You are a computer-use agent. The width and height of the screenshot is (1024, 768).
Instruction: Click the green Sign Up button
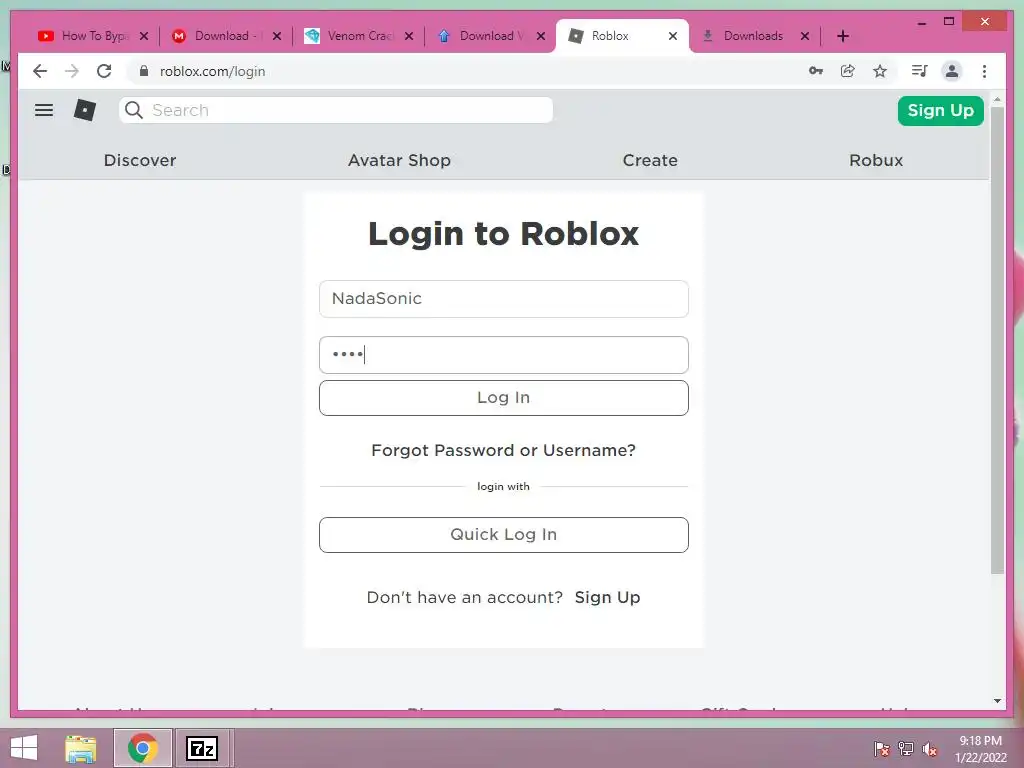click(x=940, y=110)
